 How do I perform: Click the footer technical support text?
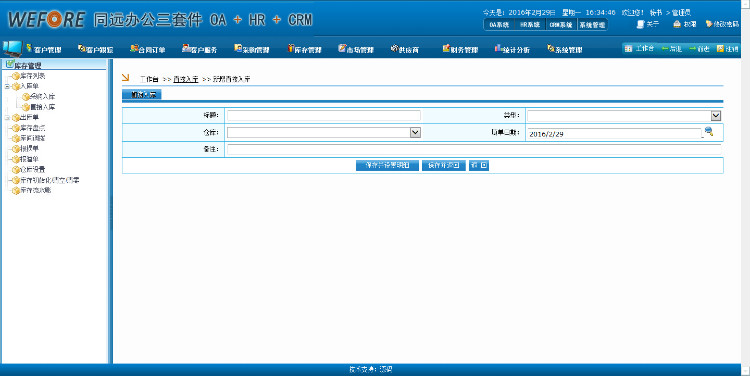[371, 369]
